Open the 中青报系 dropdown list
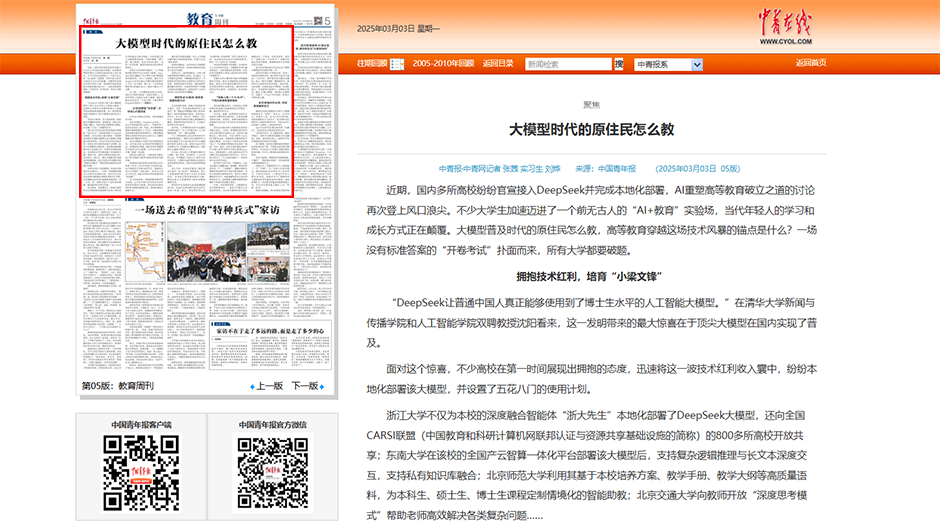940x529 pixels. coord(668,64)
